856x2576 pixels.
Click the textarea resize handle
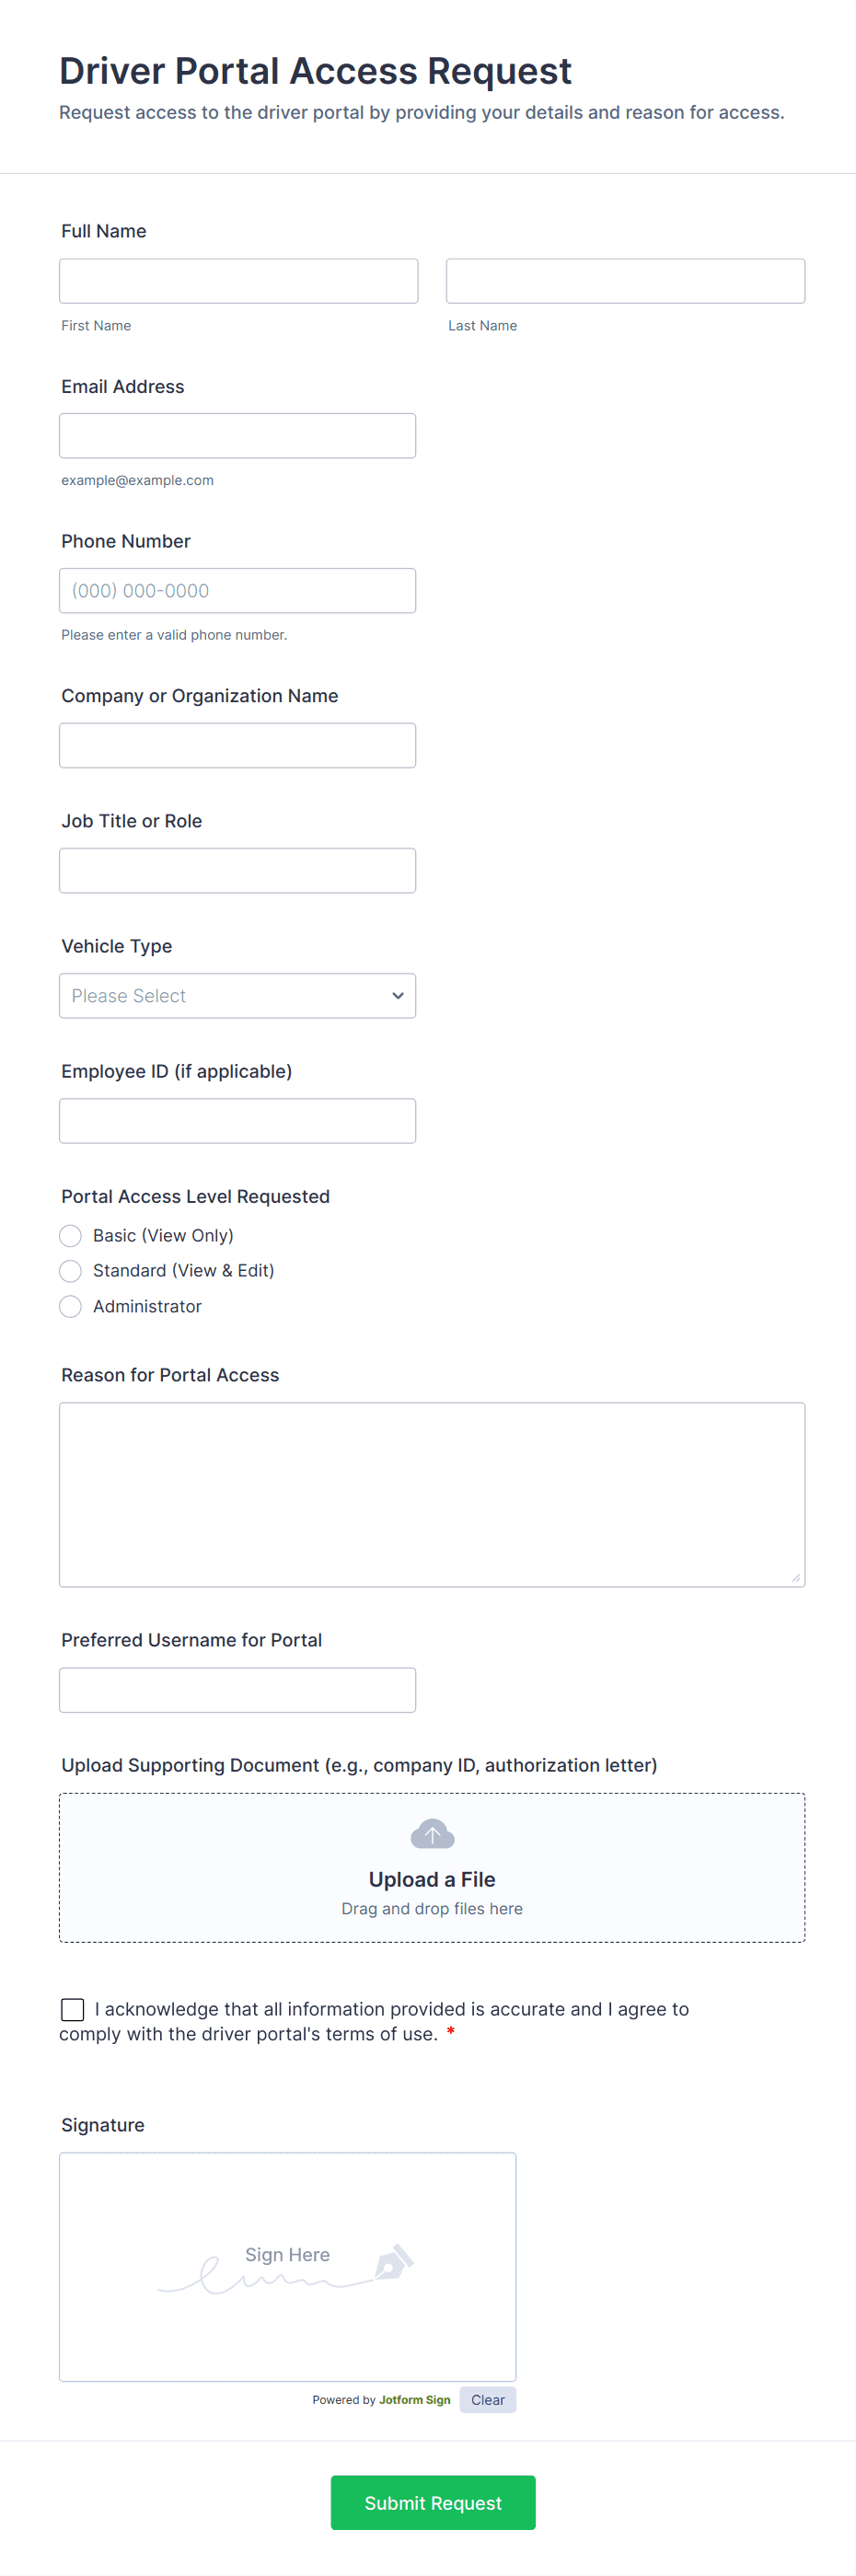pyautogui.click(x=795, y=1577)
